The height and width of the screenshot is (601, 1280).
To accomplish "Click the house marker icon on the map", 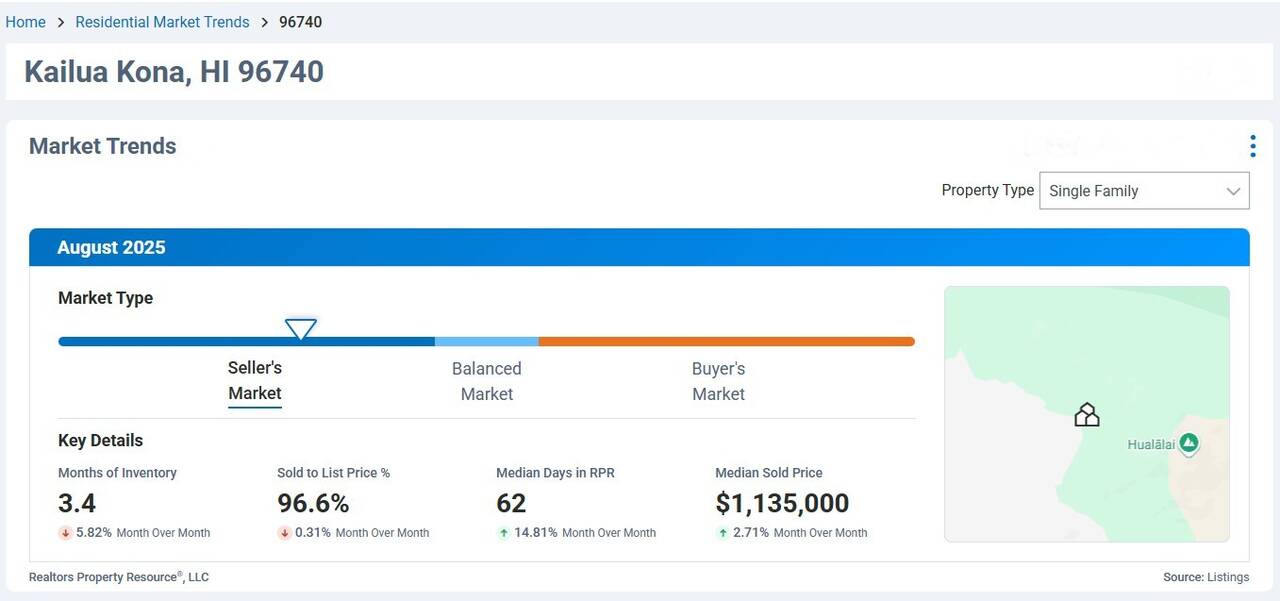I will 1086,414.
